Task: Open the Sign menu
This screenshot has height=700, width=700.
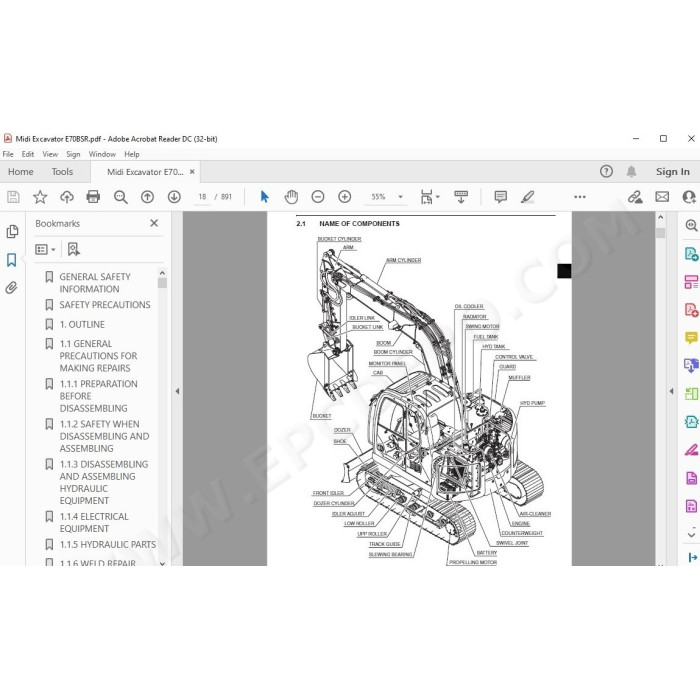Action: click(x=73, y=154)
